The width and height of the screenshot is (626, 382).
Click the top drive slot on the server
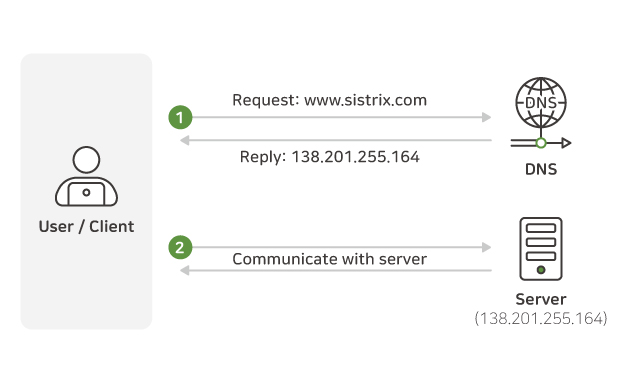click(541, 228)
